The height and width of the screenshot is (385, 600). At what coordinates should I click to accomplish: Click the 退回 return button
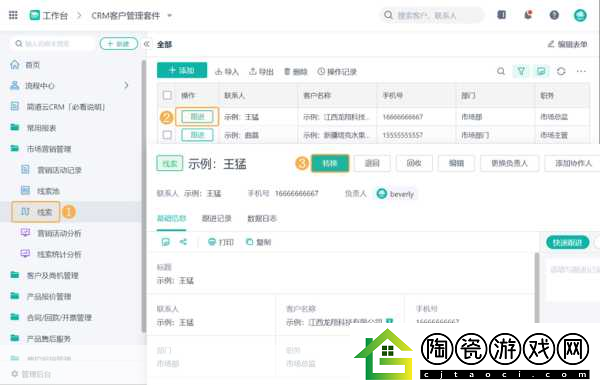(x=372, y=163)
